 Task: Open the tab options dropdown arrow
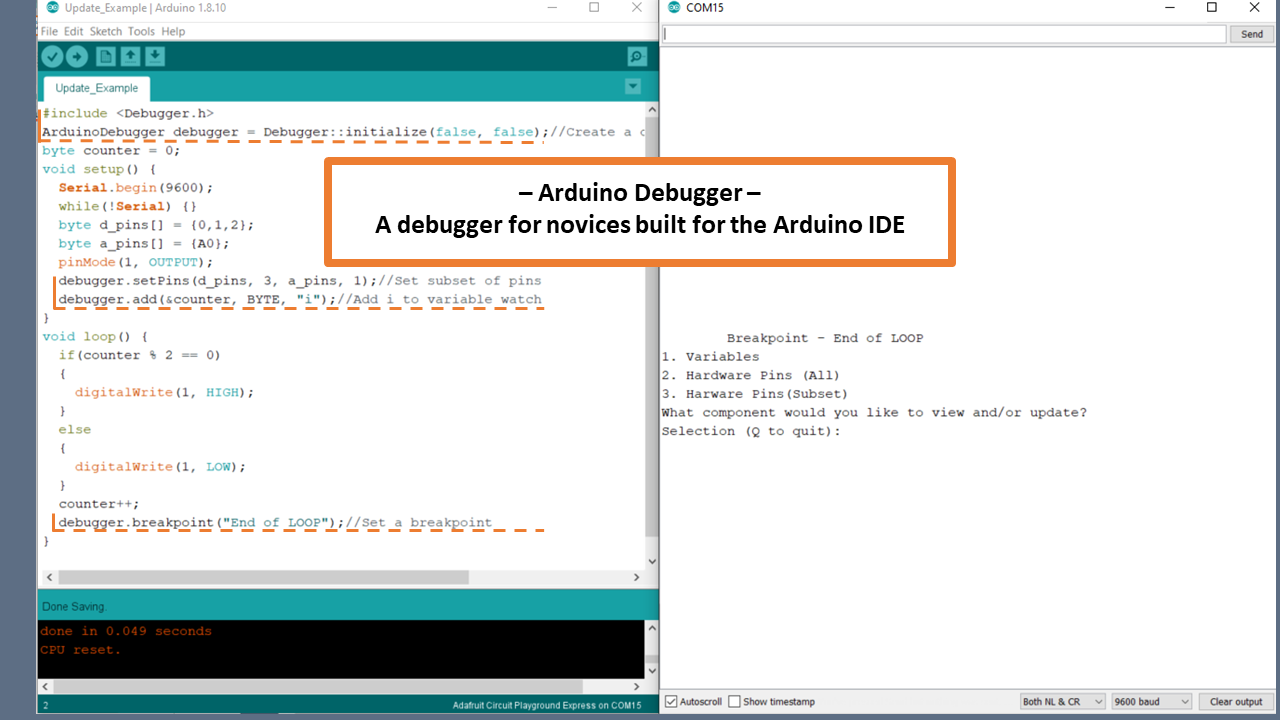(x=632, y=87)
